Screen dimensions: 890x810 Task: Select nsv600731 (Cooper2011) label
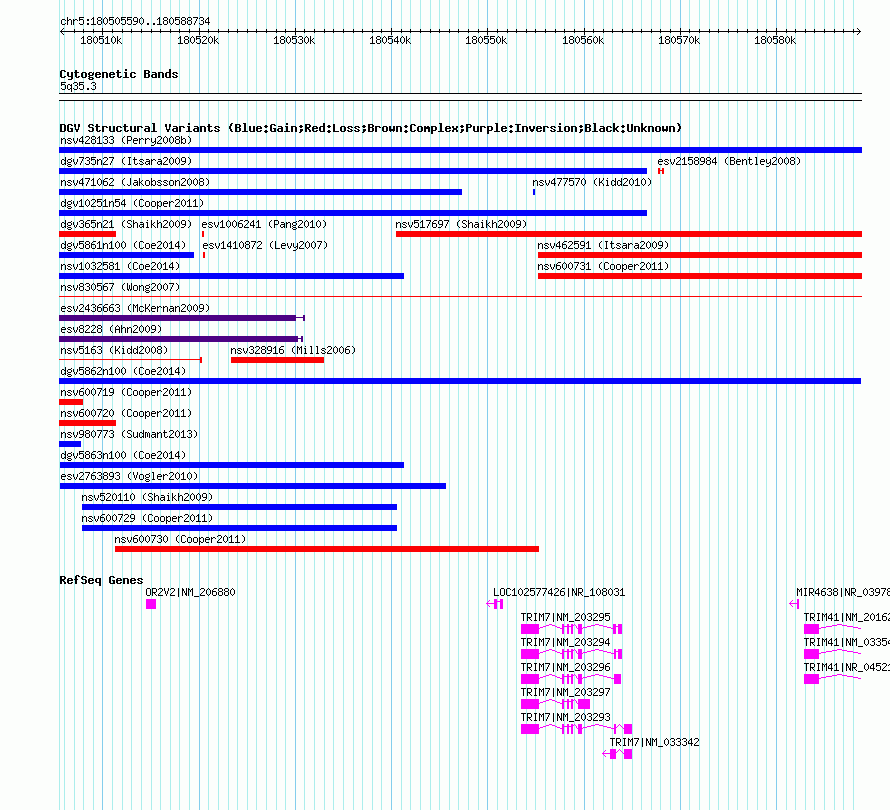coord(603,266)
